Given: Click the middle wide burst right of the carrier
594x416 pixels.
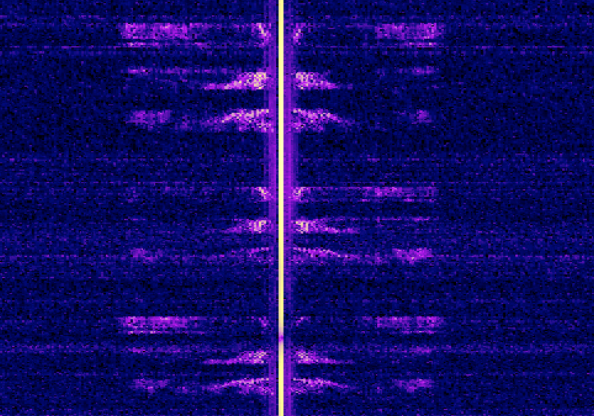Looking at the screenshot, I should (399, 192).
